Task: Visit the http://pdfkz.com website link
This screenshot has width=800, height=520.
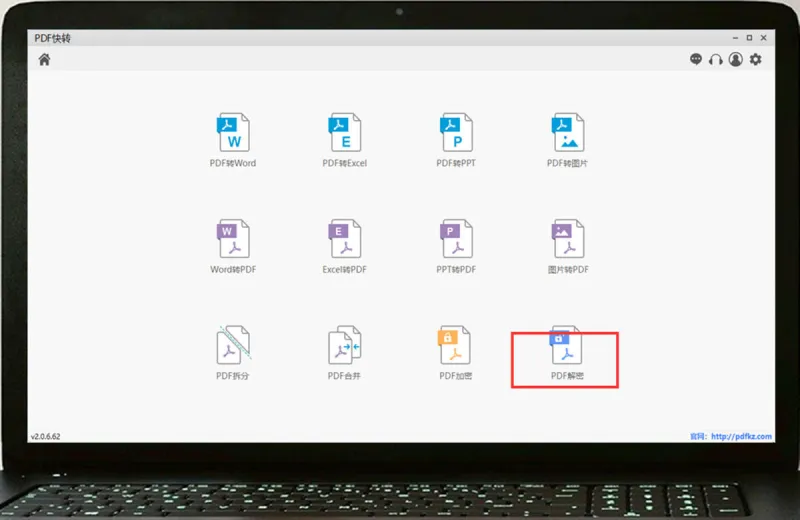Action: pyautogui.click(x=741, y=436)
